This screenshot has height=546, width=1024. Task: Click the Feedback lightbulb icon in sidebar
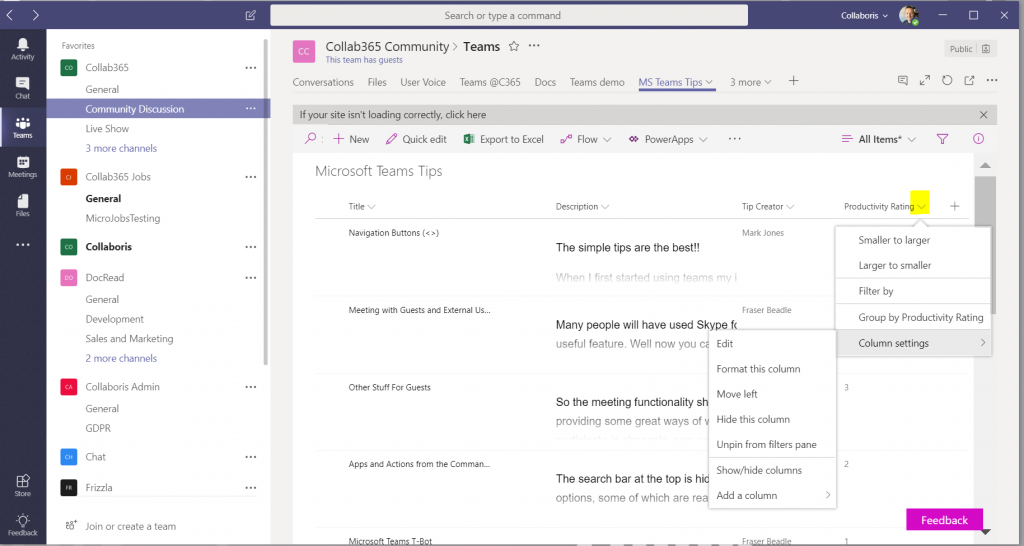coord(23,524)
